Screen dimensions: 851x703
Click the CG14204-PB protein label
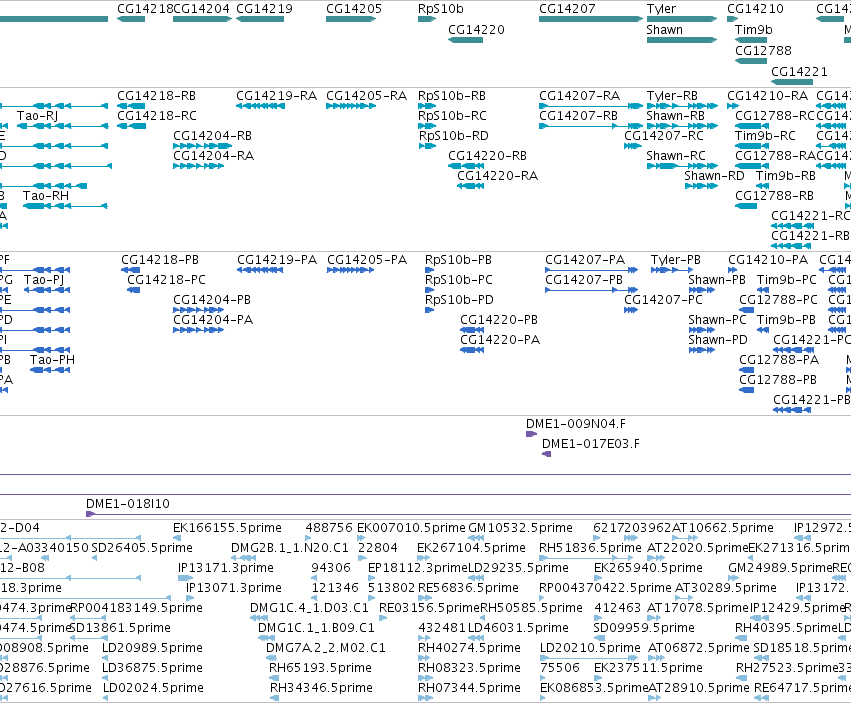point(212,300)
